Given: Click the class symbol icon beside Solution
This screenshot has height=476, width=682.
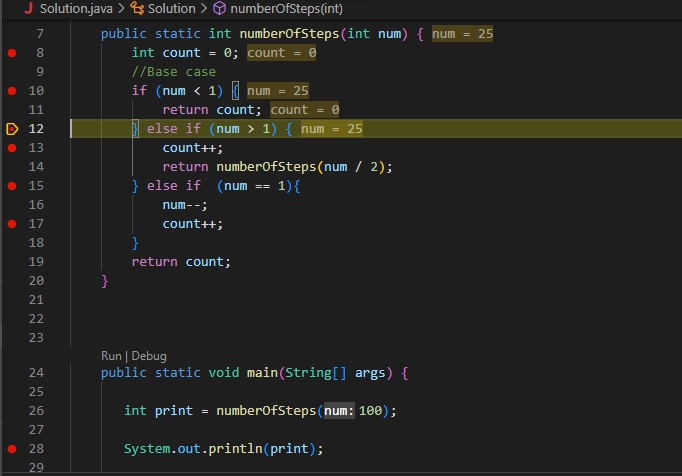Looking at the screenshot, I should click(x=137, y=8).
